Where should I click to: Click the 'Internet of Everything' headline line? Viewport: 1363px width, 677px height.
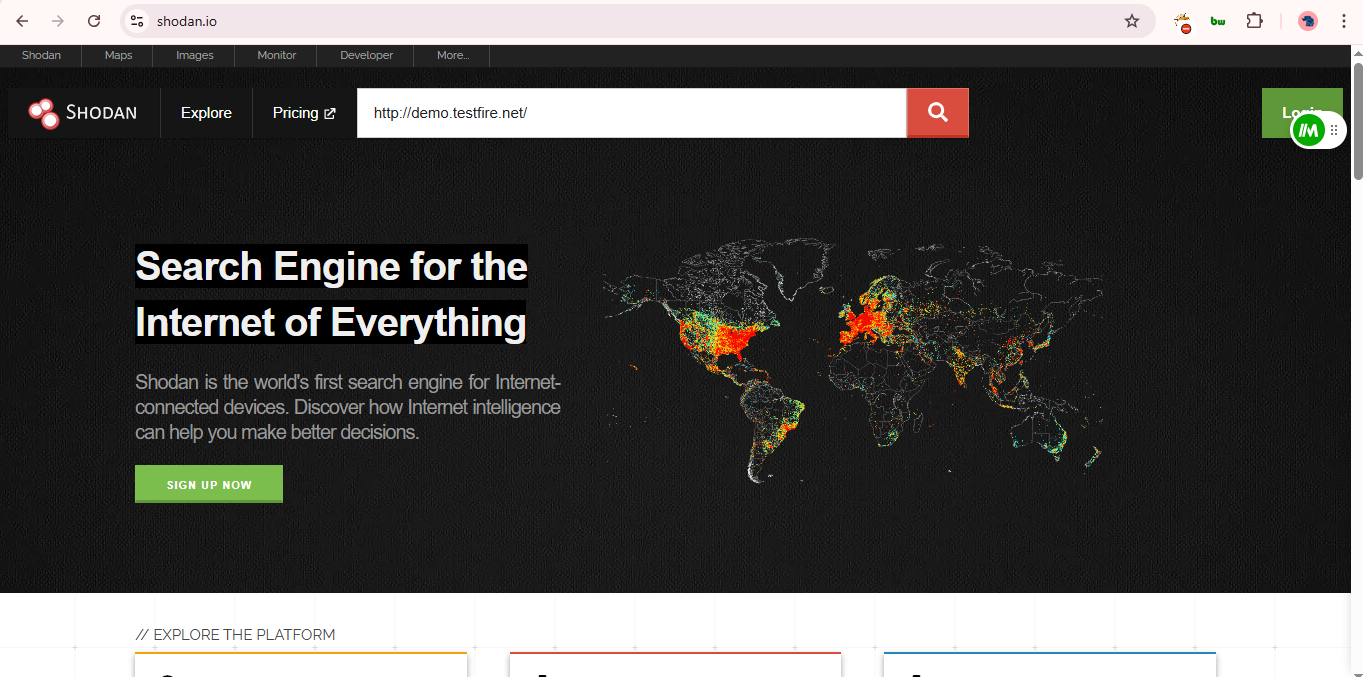[331, 322]
